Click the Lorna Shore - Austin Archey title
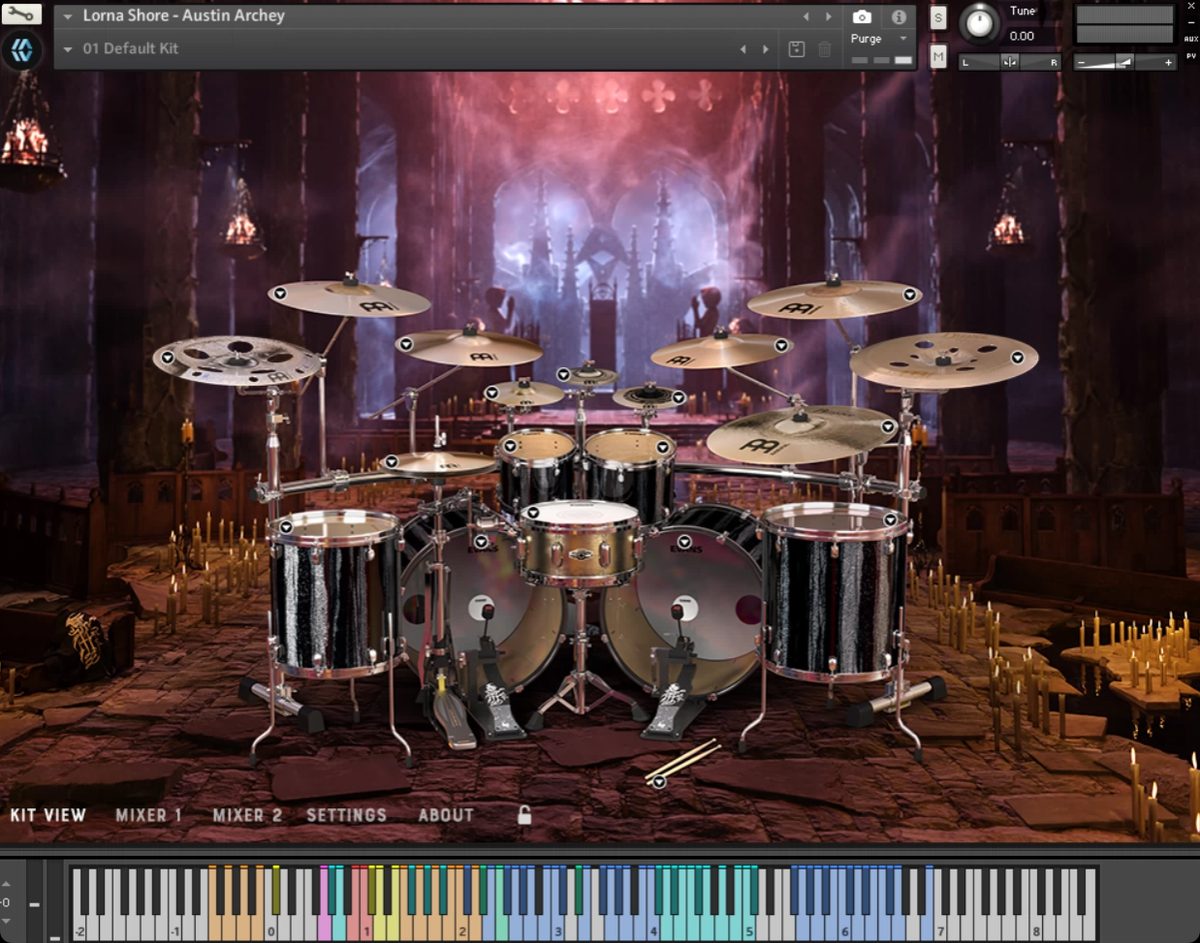The image size is (1200, 943). [x=183, y=16]
